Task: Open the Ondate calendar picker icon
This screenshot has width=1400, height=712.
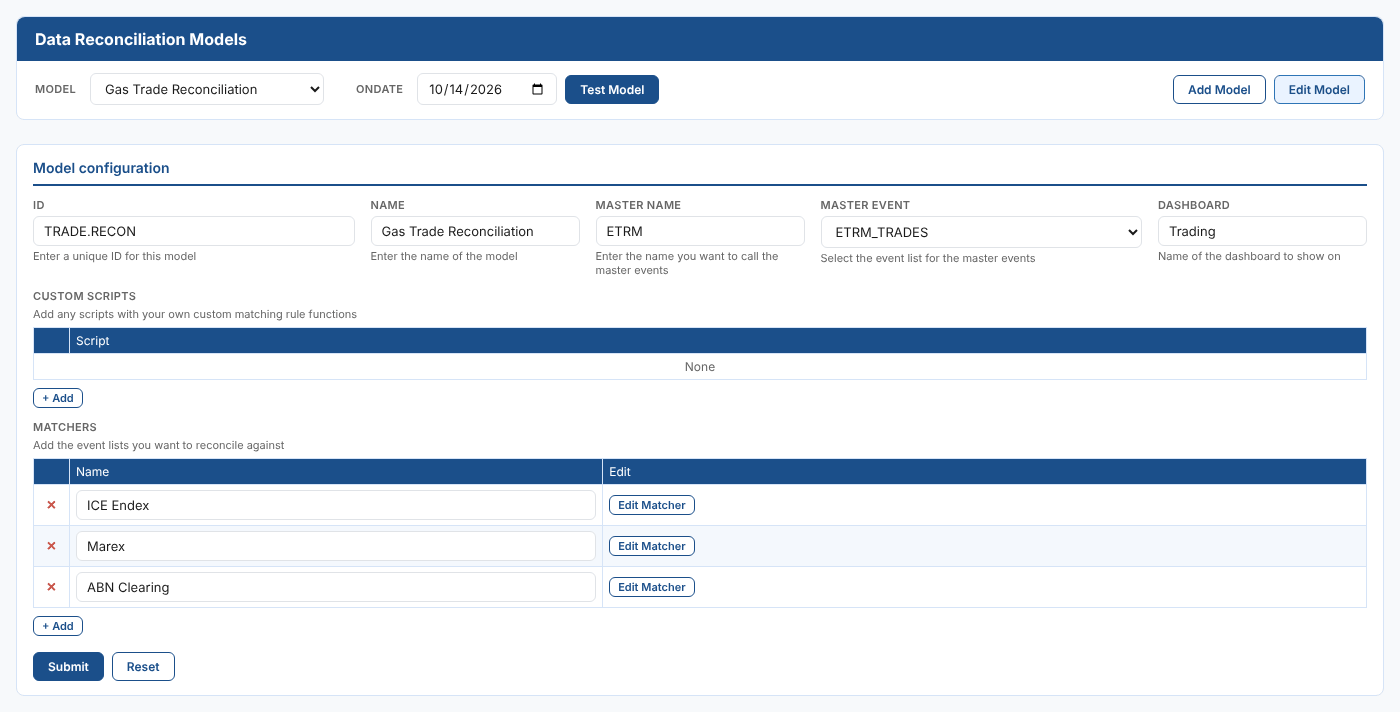Action: (538, 89)
